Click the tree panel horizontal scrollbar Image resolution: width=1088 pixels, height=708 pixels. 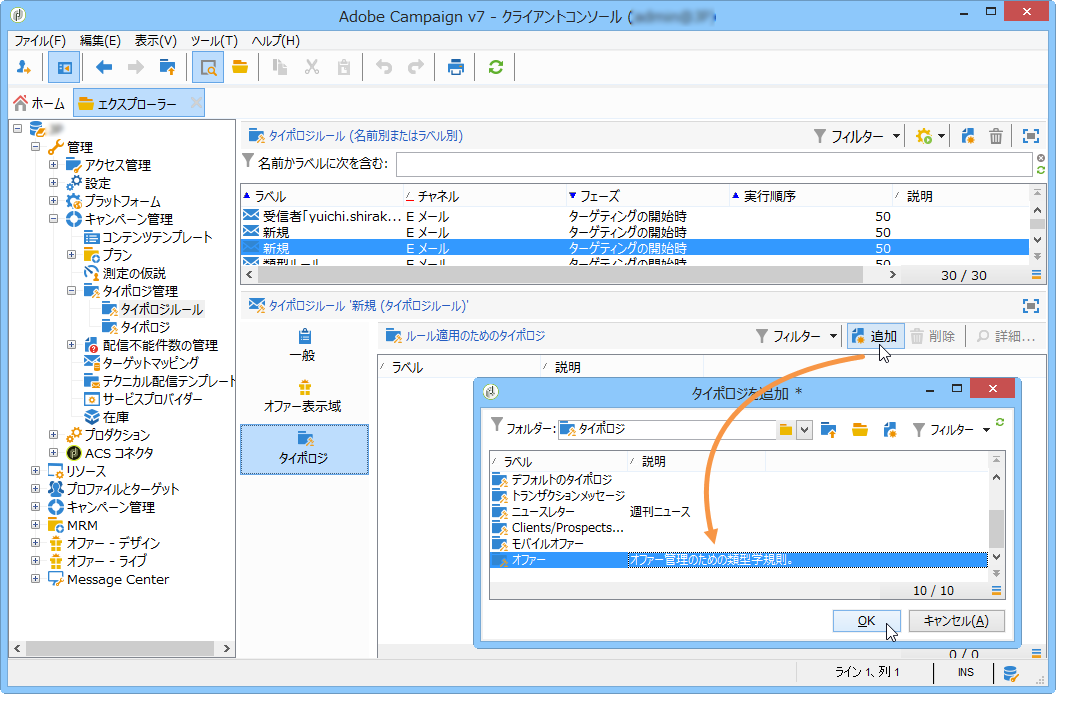point(121,648)
